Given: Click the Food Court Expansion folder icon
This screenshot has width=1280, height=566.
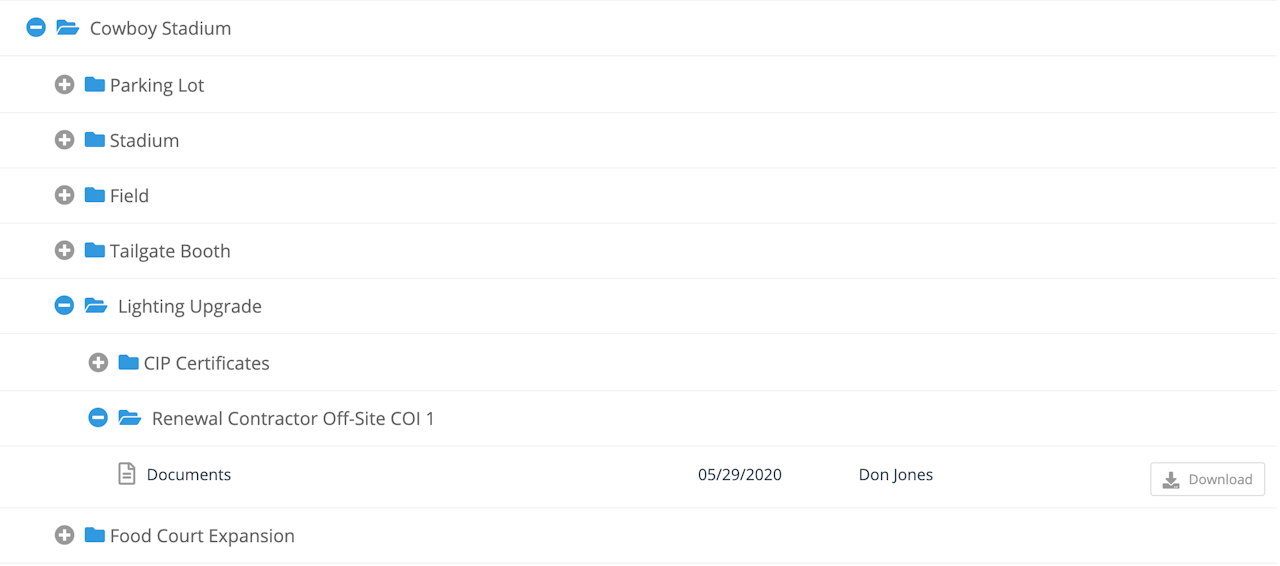Looking at the screenshot, I should [95, 536].
